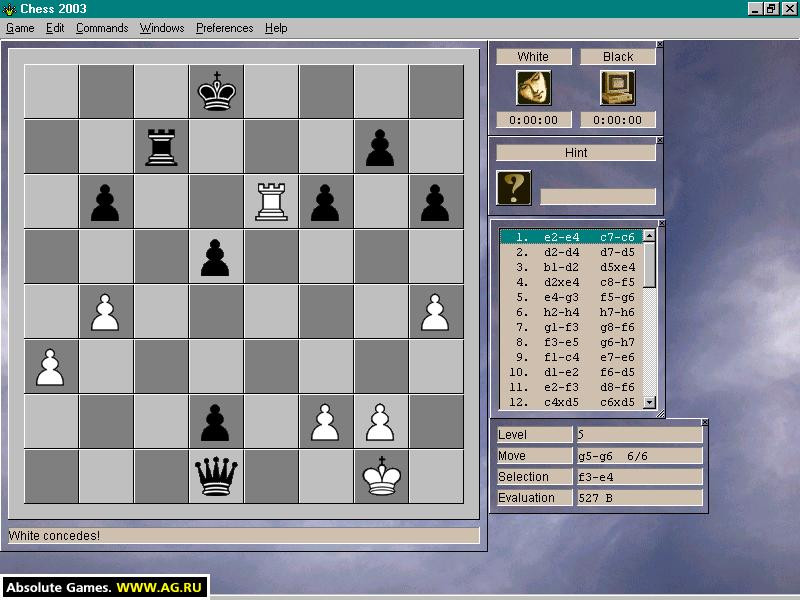The width and height of the screenshot is (800, 600).
Task: Close the players clock panel
Action: click(660, 44)
